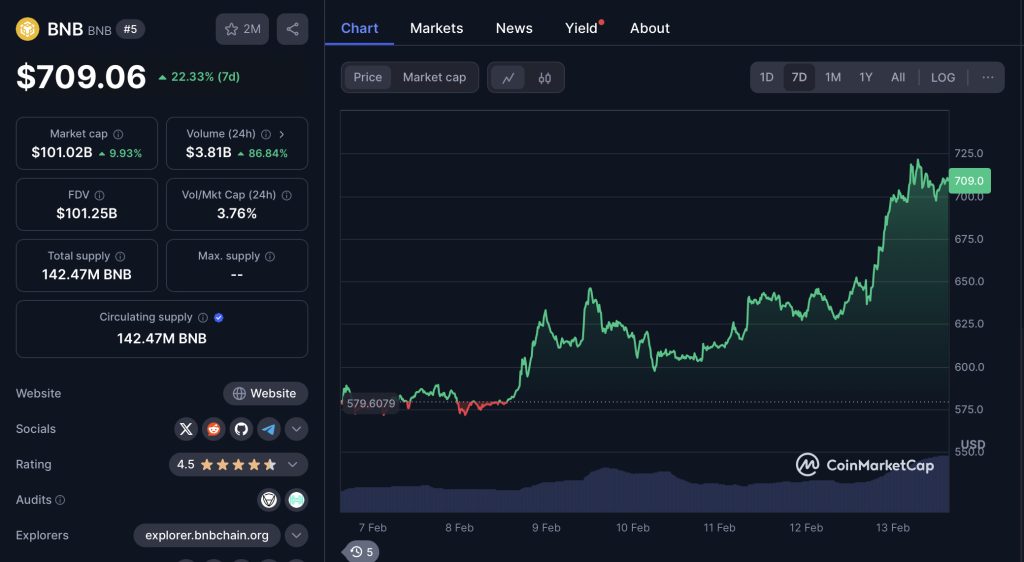Set chart range to All
1024x562 pixels.
point(899,77)
